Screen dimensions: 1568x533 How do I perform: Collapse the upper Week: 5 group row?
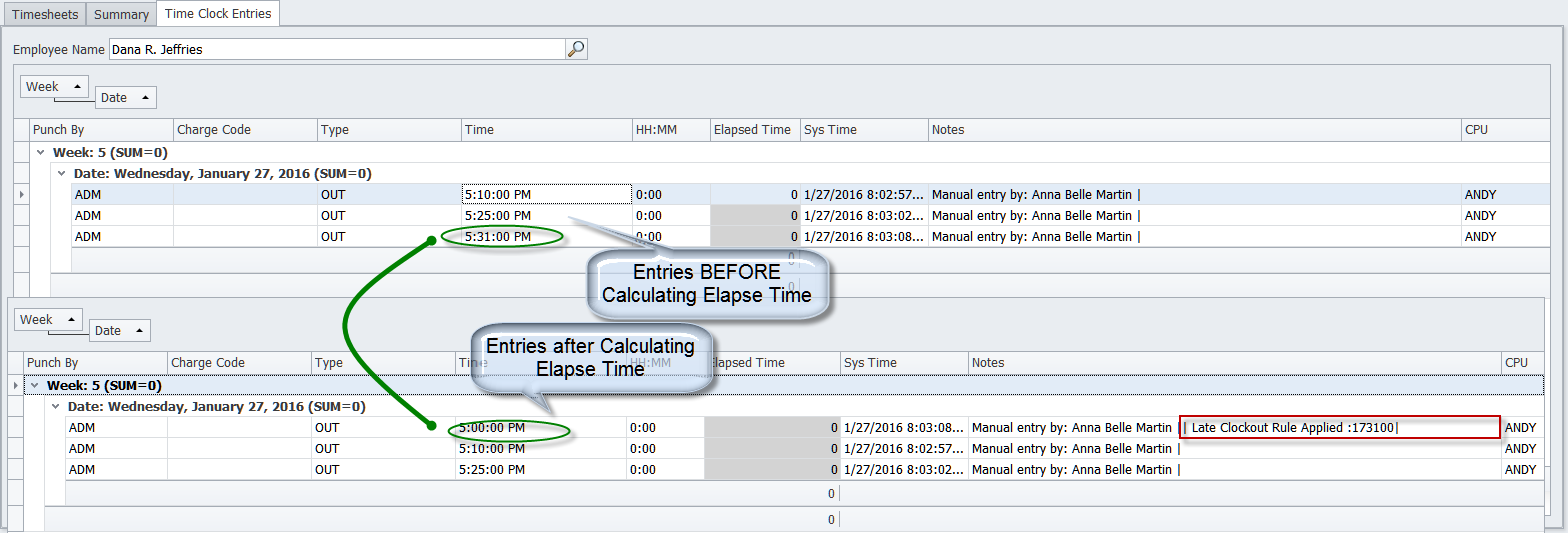(40, 153)
